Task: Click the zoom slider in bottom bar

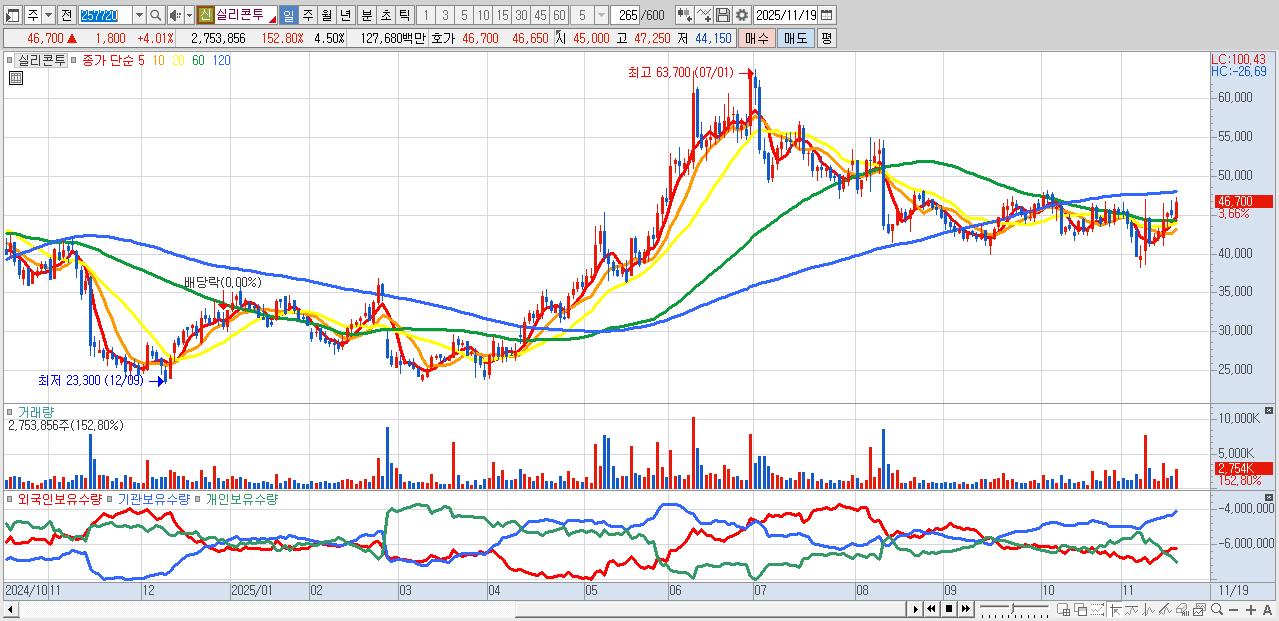Action: click(1015, 609)
